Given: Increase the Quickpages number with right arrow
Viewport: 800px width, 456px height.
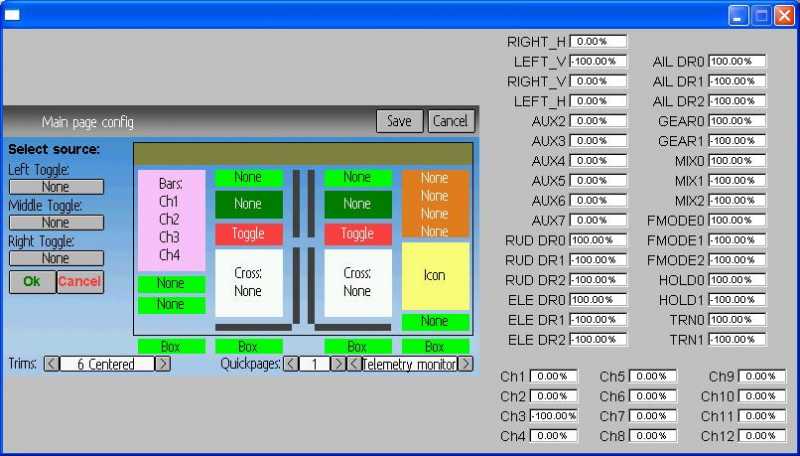Looking at the screenshot, I should pos(338,364).
